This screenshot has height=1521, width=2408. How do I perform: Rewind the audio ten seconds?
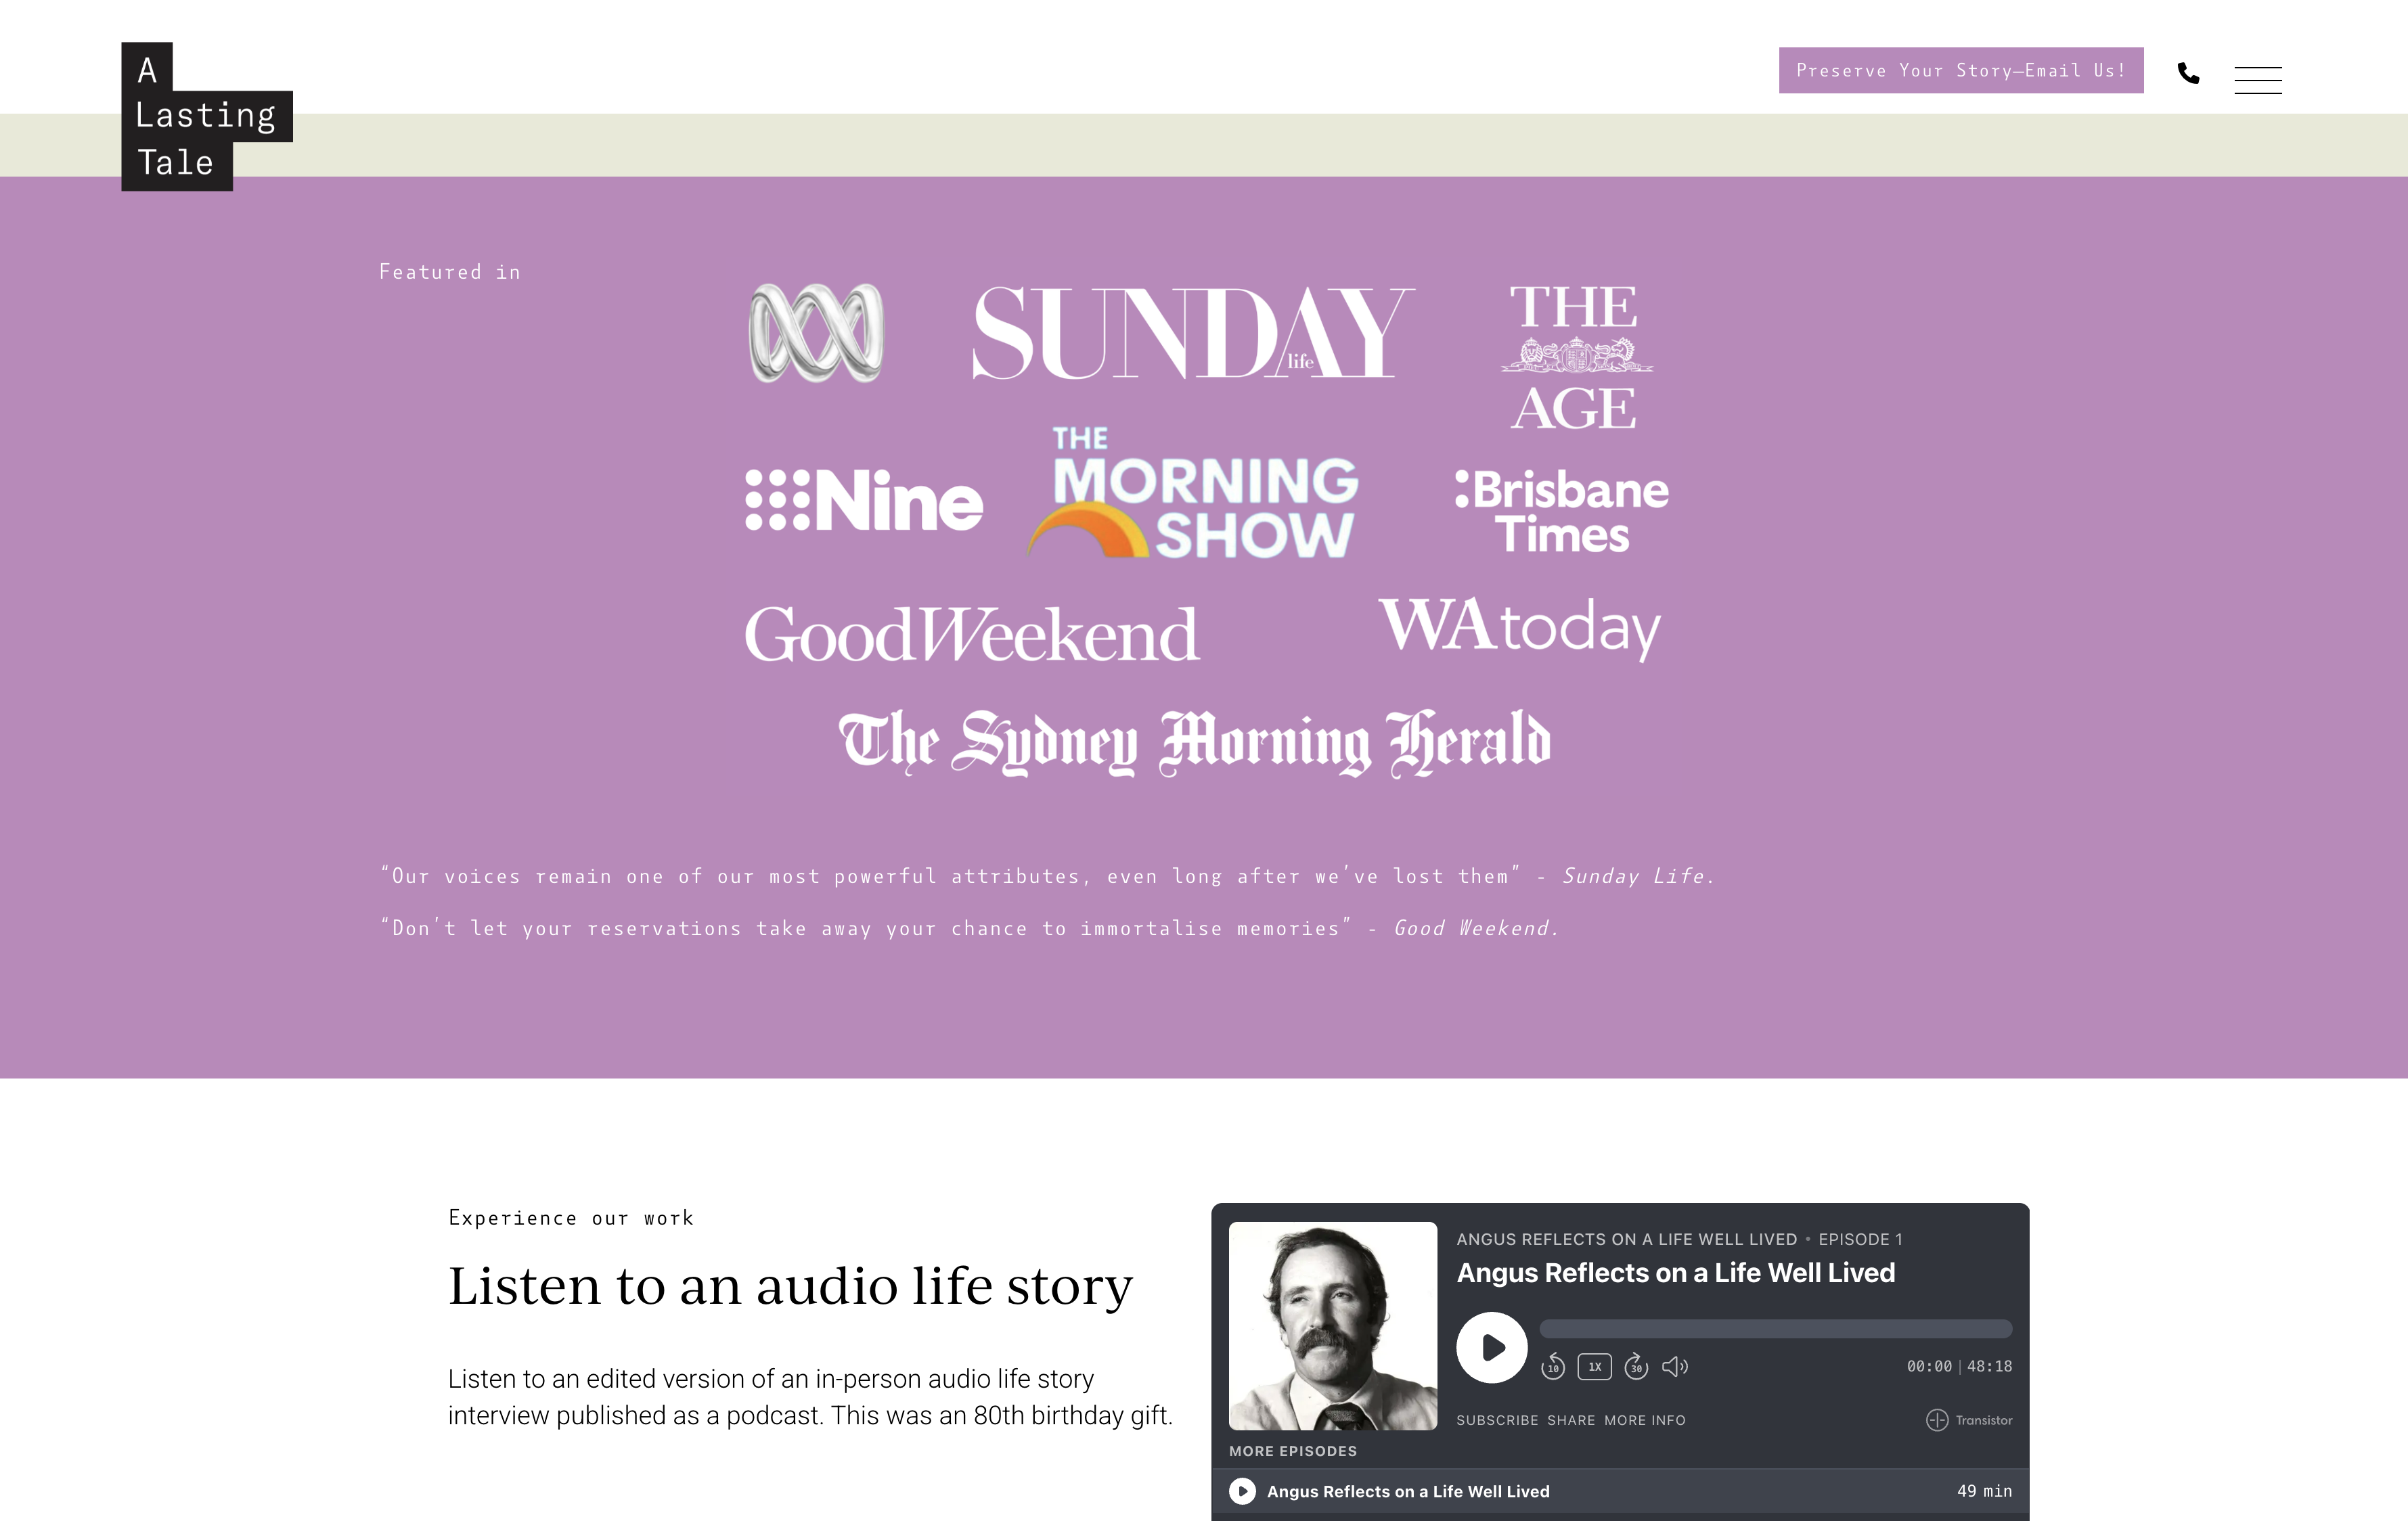click(x=1553, y=1366)
